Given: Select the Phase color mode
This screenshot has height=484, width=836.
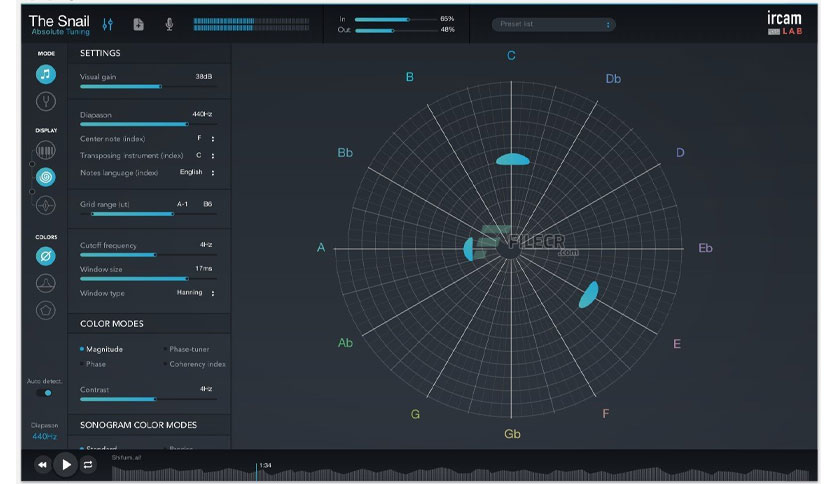Looking at the screenshot, I should [93, 364].
